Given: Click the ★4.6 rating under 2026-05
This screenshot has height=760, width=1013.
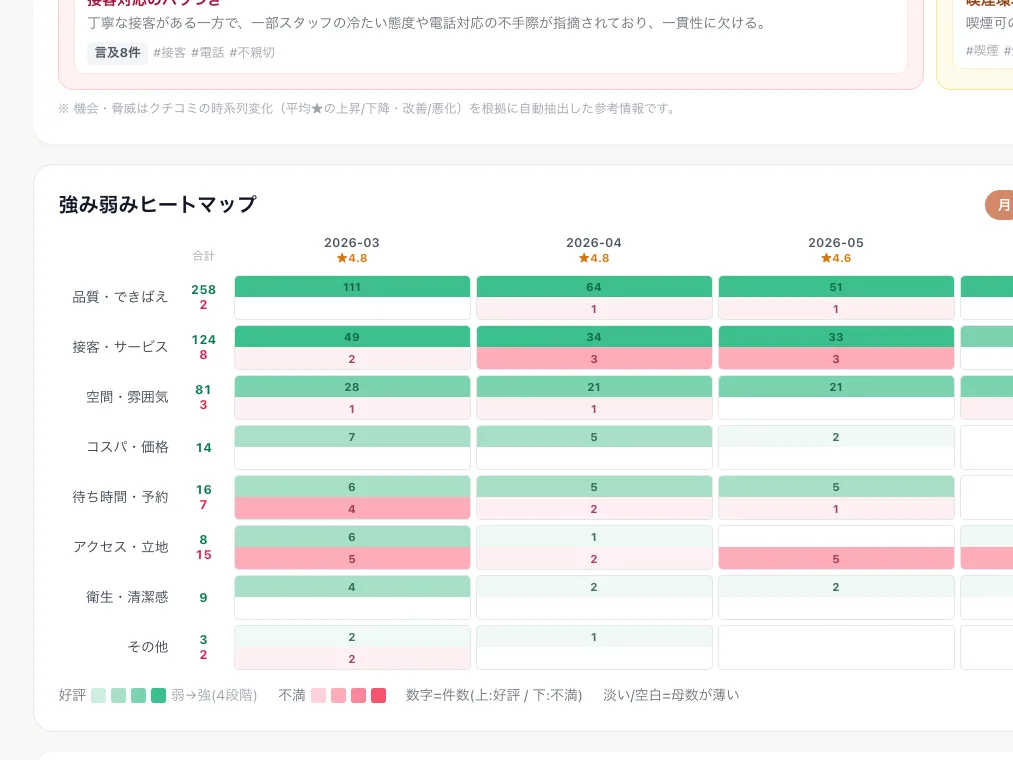Looking at the screenshot, I should (836, 258).
